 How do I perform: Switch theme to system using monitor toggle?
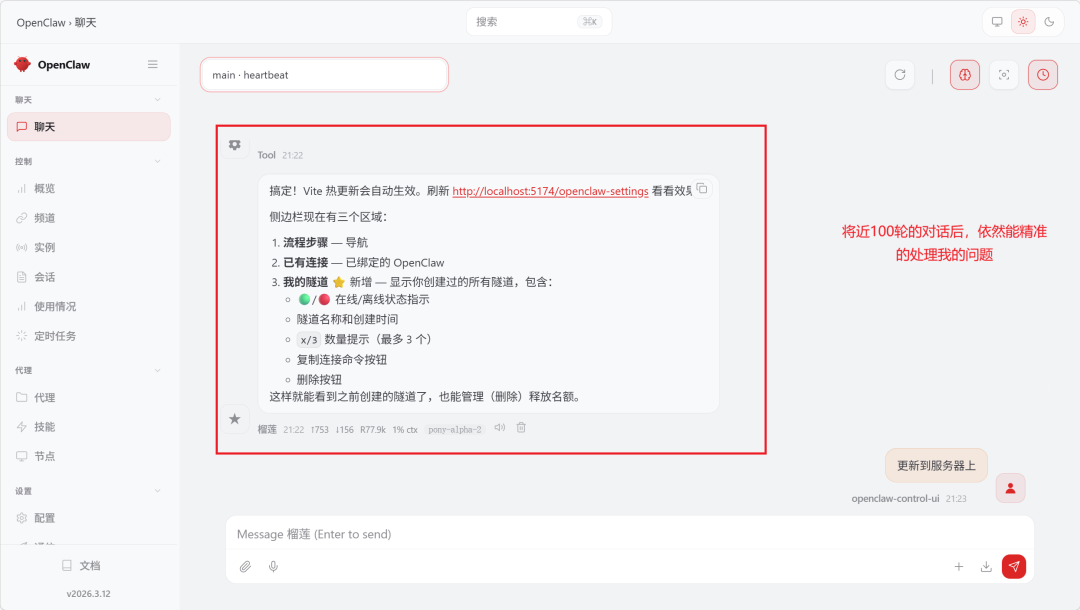(x=997, y=21)
